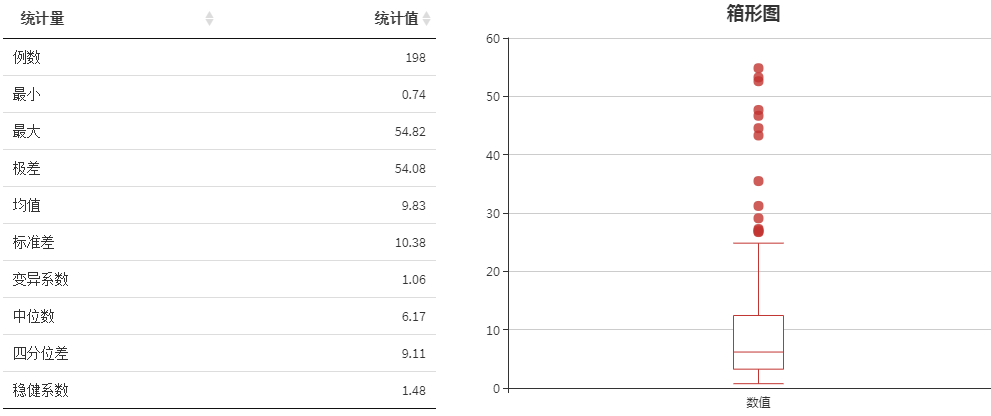Click the topmost outlier dot near 55
Image resolution: width=991 pixels, height=416 pixels.
tap(758, 68)
